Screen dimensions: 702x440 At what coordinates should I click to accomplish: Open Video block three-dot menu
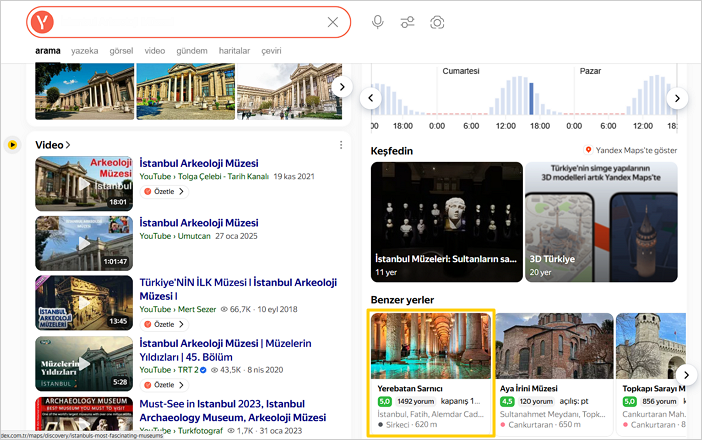click(341, 145)
